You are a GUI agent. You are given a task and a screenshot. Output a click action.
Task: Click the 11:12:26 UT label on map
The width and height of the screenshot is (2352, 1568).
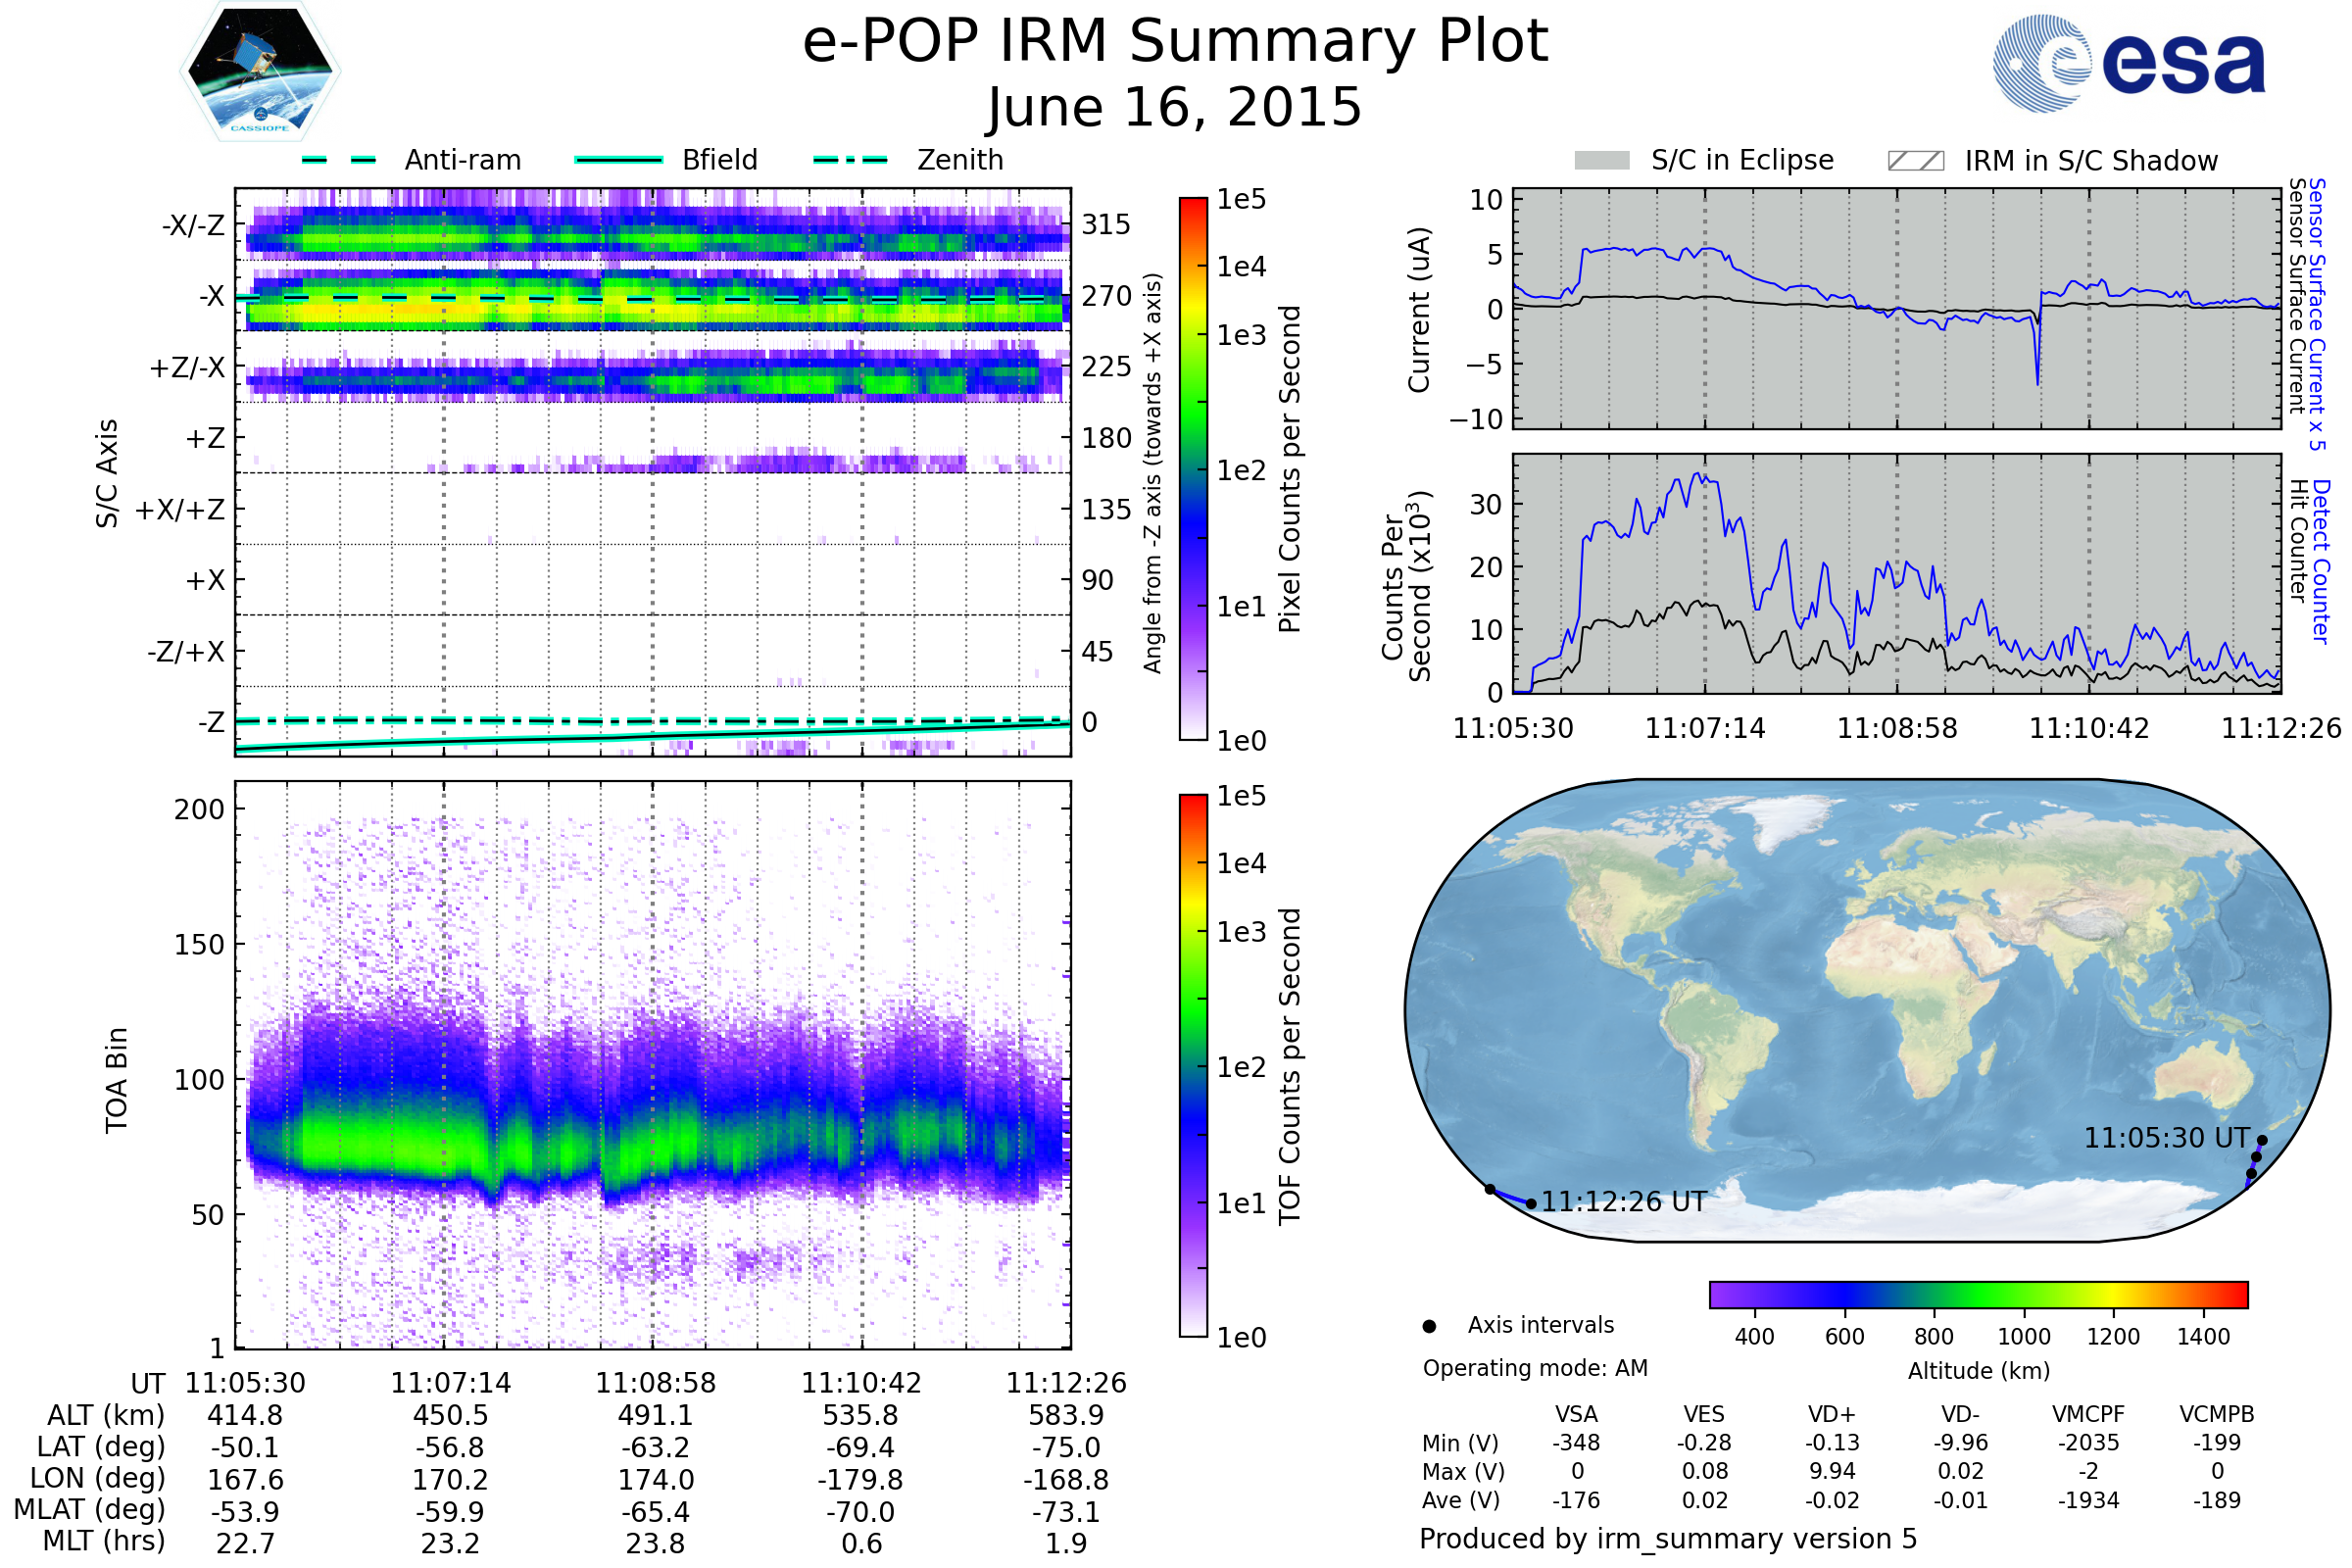(1623, 1202)
